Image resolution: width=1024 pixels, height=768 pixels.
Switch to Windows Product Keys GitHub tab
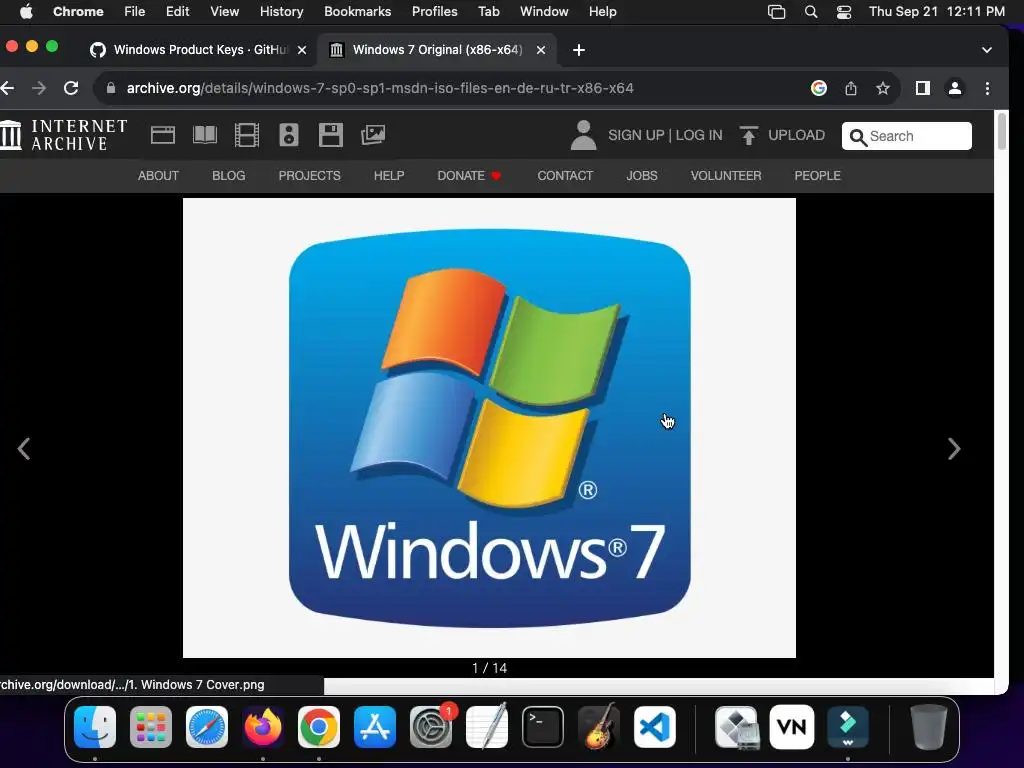[199, 50]
